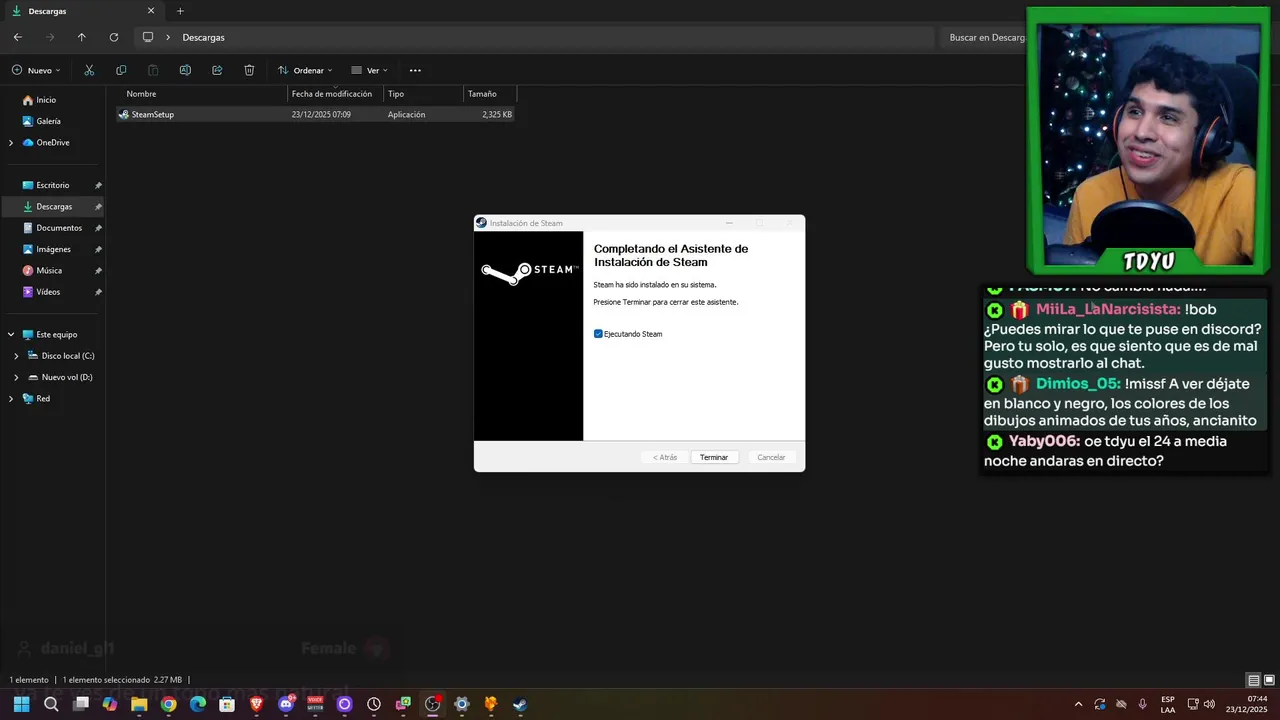Image resolution: width=1280 pixels, height=720 pixels.
Task: Sort by the Nombre column header
Action: (202, 94)
